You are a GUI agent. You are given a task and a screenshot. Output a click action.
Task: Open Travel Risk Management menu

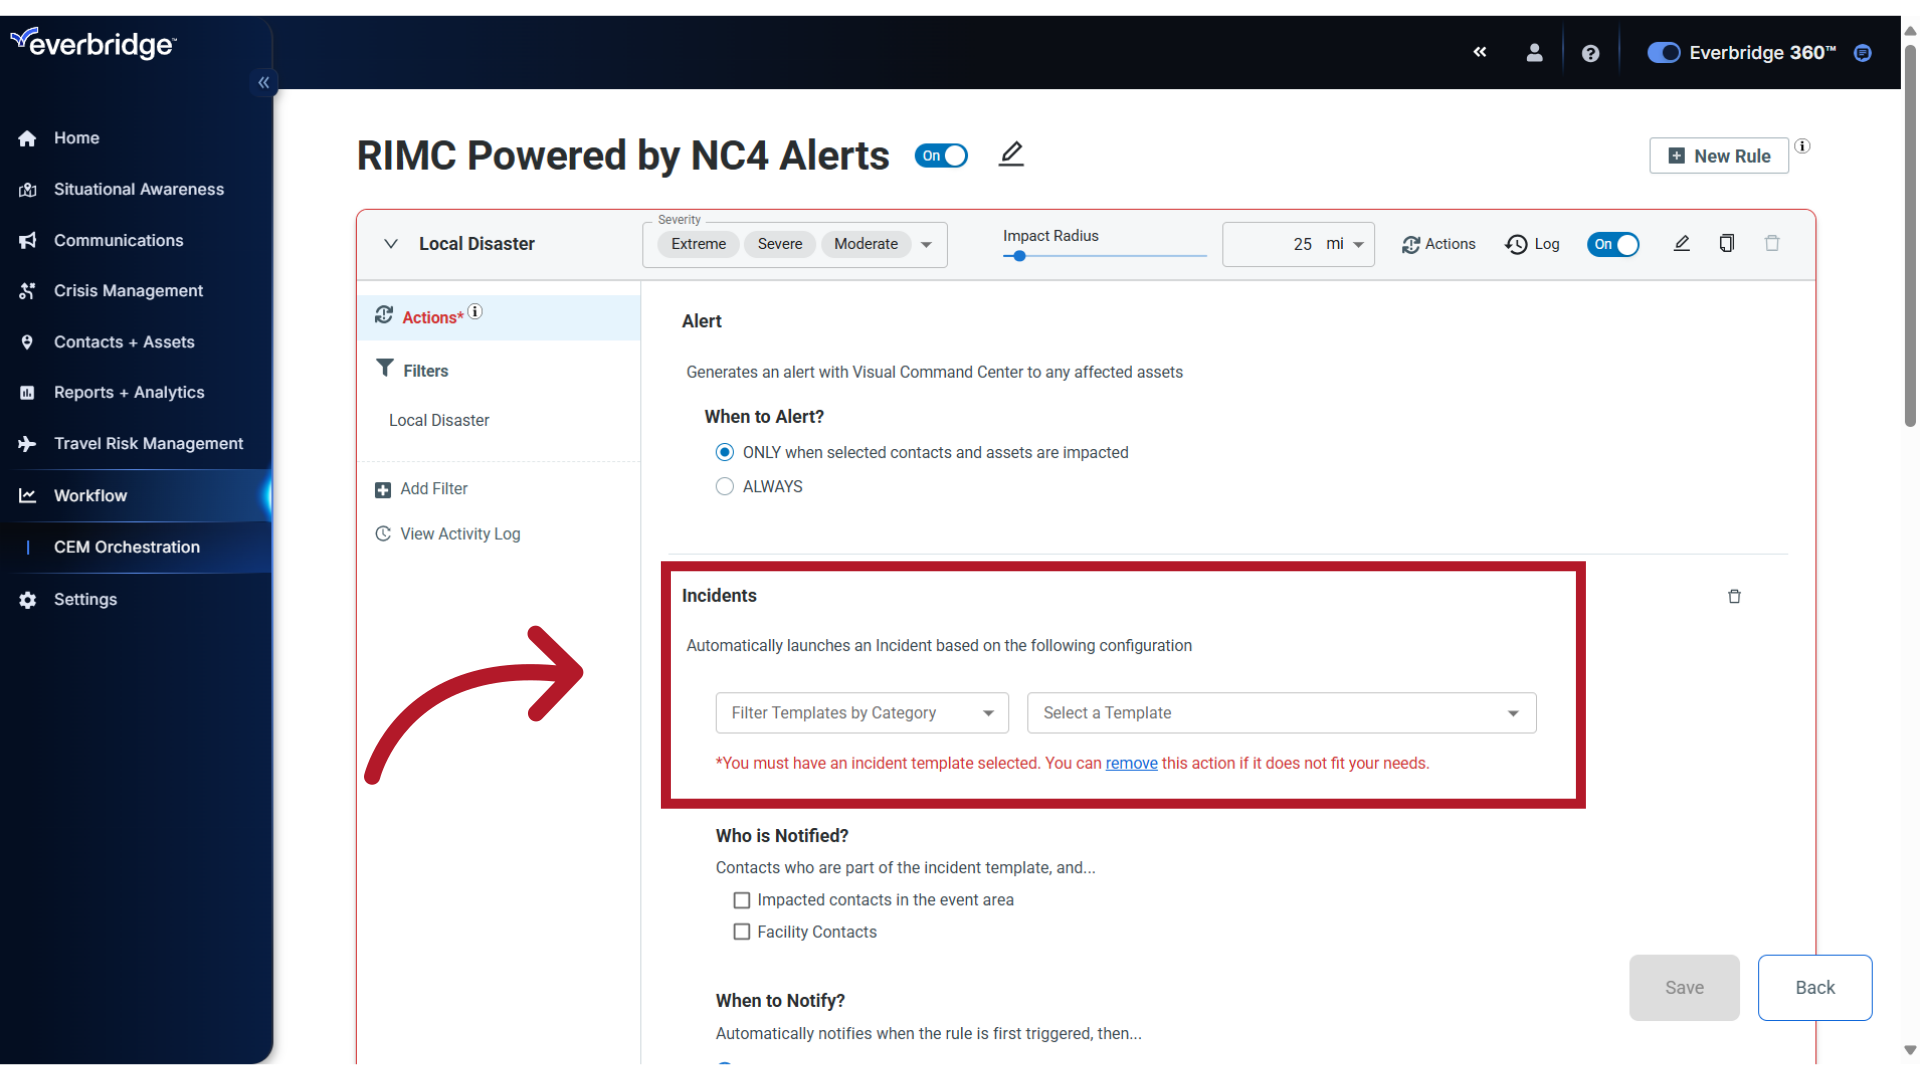[148, 444]
